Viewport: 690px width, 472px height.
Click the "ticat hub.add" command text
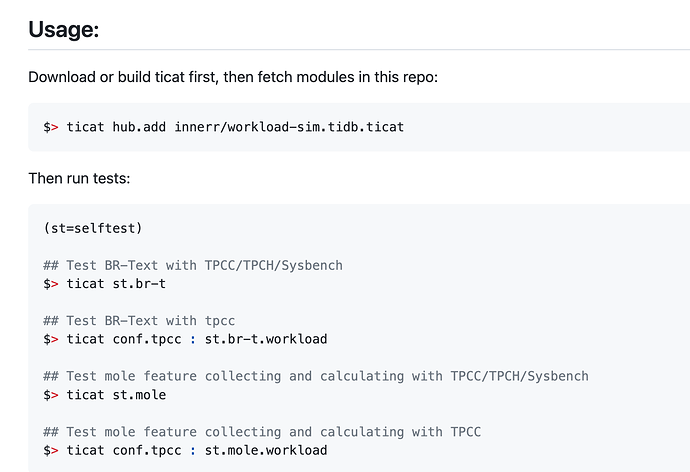point(116,127)
